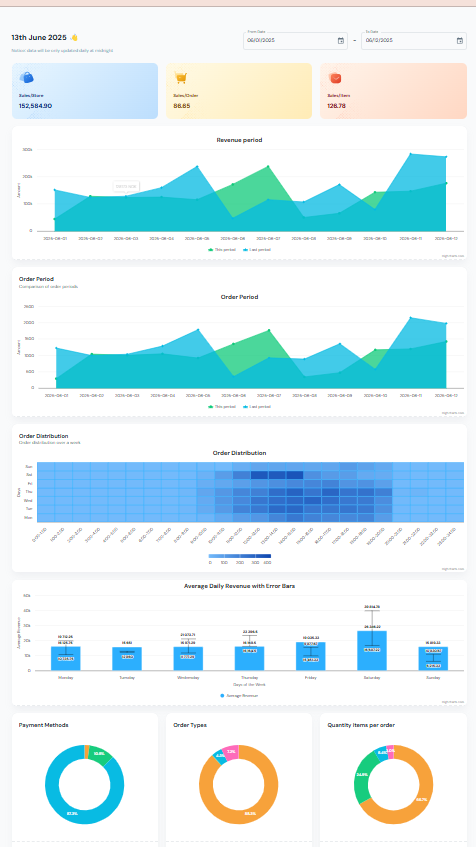Click the To Date input field
The height and width of the screenshot is (847, 476).
pyautogui.click(x=414, y=41)
